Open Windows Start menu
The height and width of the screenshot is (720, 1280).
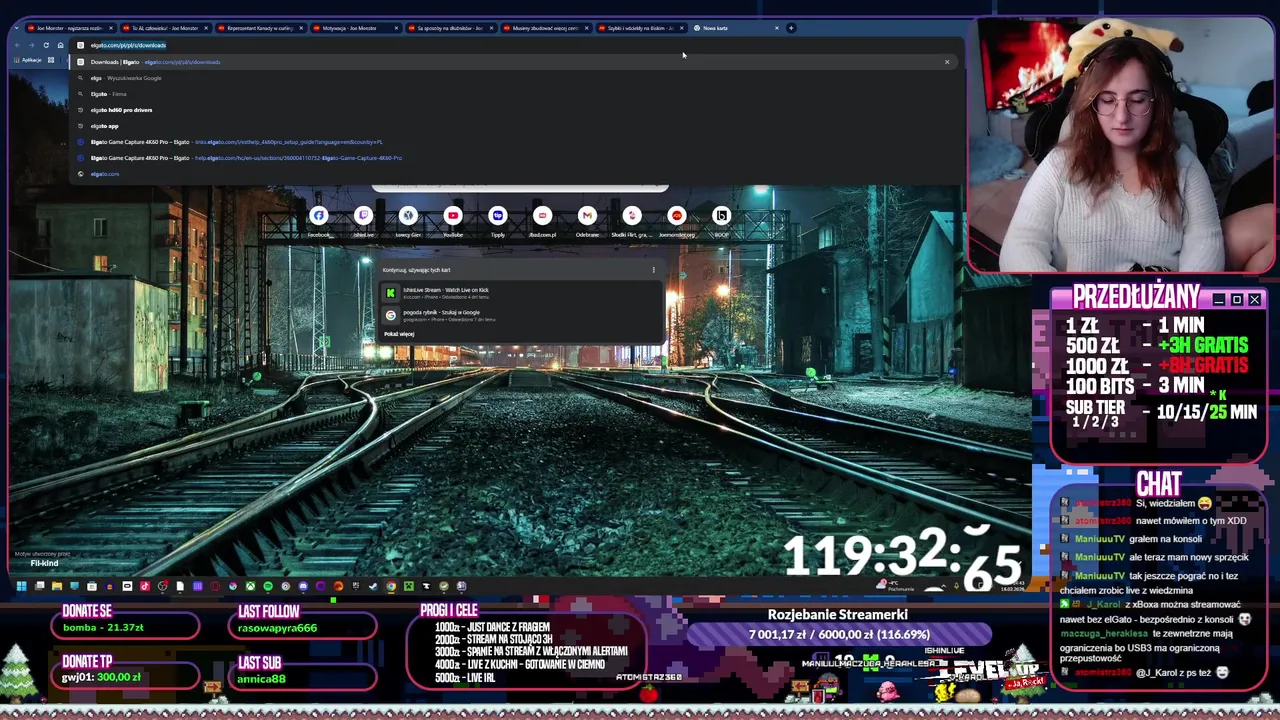tap(22, 586)
